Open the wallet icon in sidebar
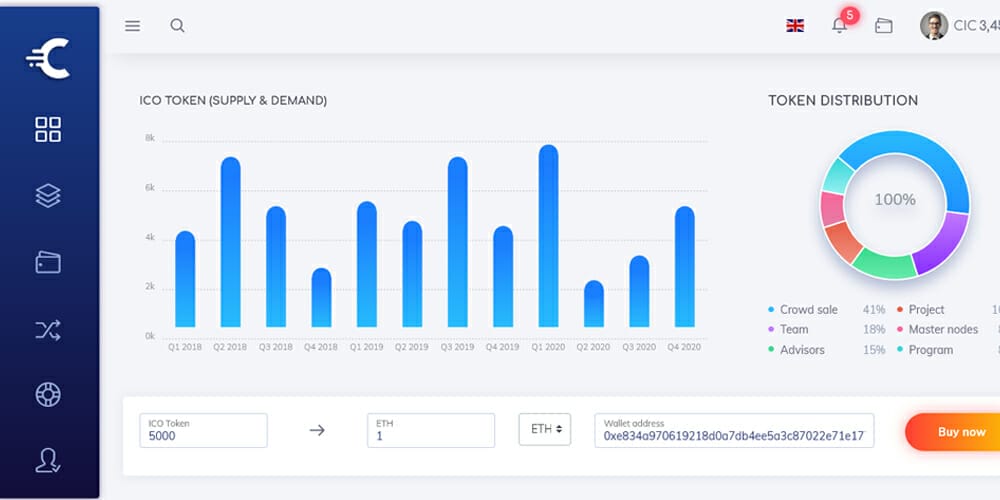This screenshot has width=1000, height=500. click(48, 262)
